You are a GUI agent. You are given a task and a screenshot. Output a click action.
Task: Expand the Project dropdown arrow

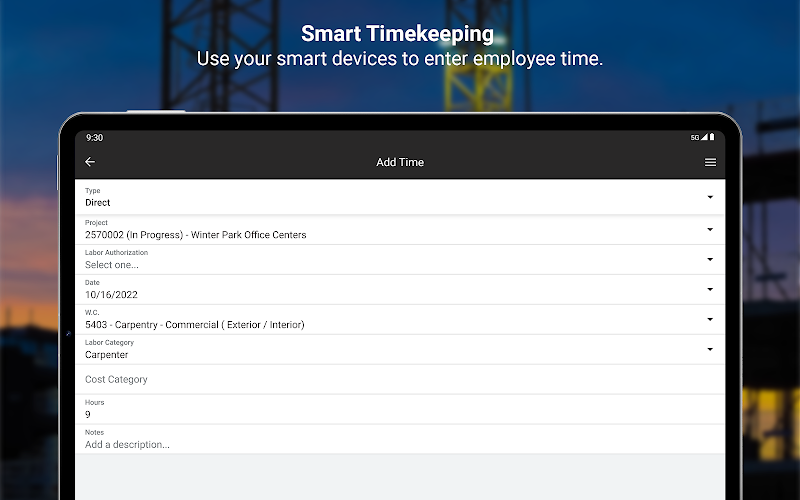[710, 230]
